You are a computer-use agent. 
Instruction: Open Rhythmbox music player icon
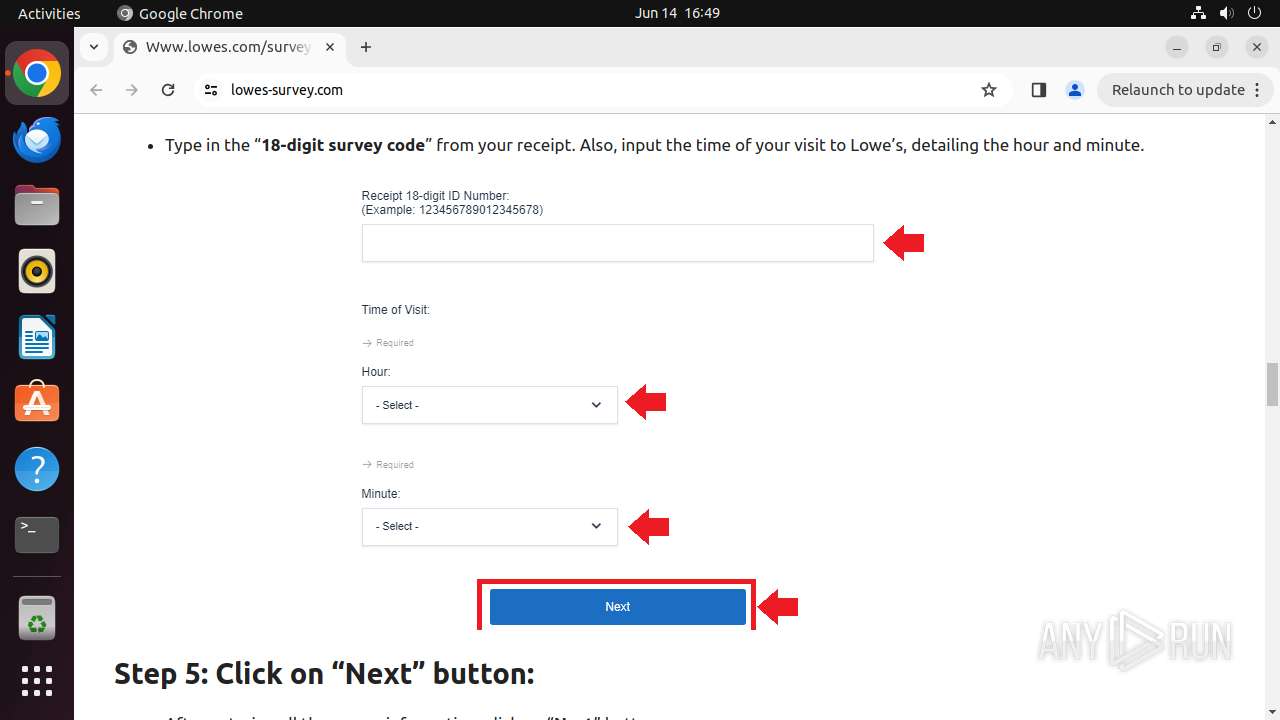tap(37, 271)
